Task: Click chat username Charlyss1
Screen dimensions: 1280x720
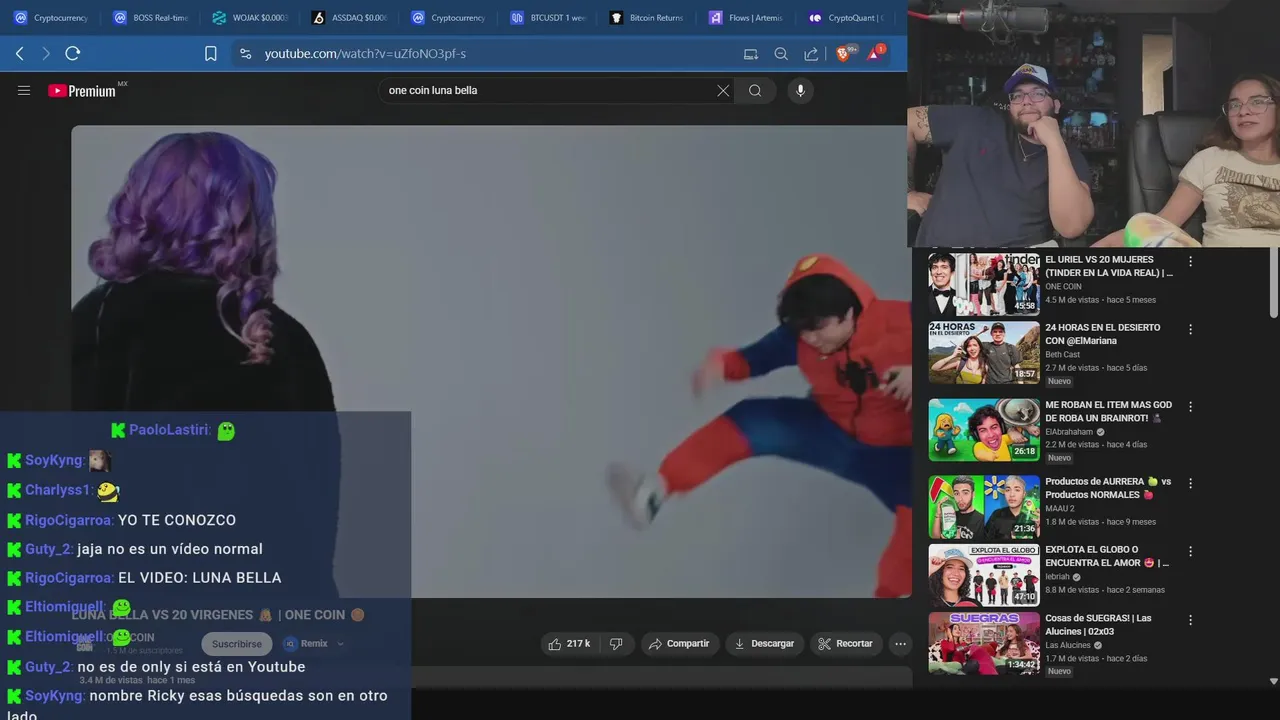Action: (x=57, y=490)
